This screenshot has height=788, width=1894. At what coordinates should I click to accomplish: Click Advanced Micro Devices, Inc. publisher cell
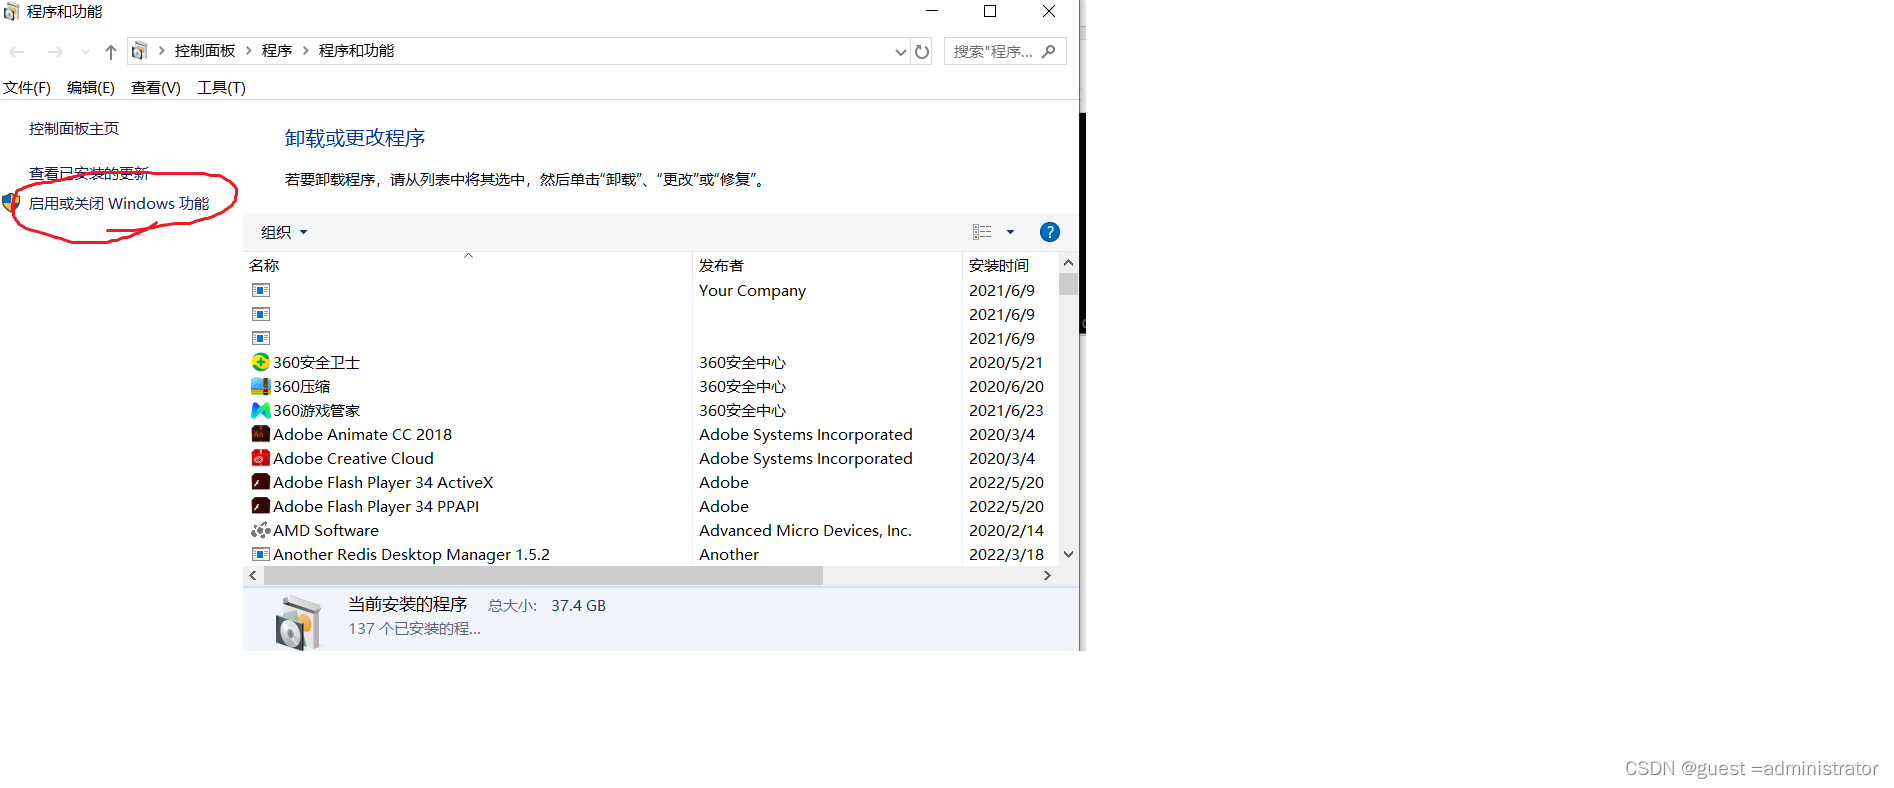805,530
